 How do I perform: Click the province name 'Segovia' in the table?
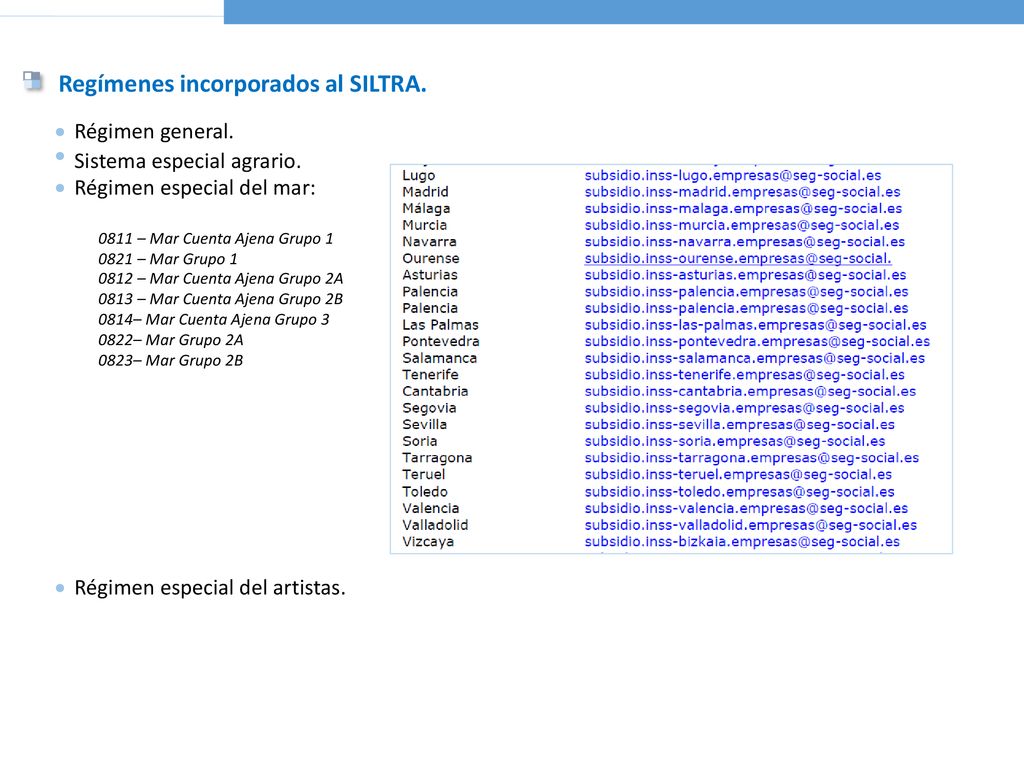[x=429, y=408]
